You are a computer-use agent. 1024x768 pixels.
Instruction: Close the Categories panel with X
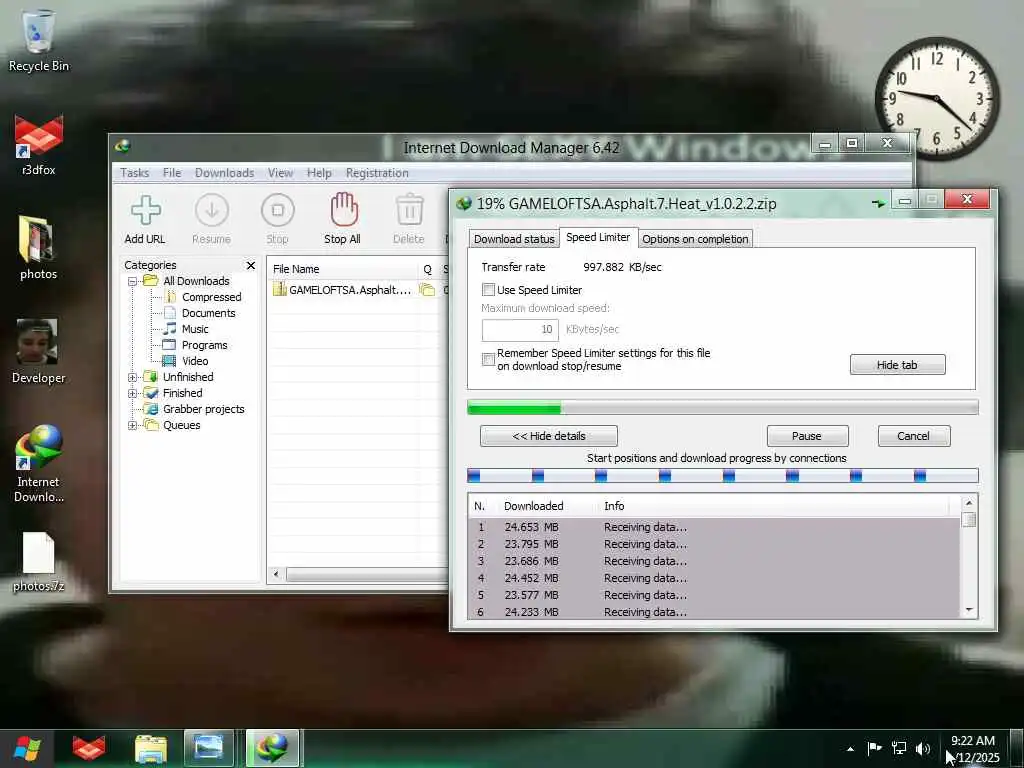pos(251,265)
